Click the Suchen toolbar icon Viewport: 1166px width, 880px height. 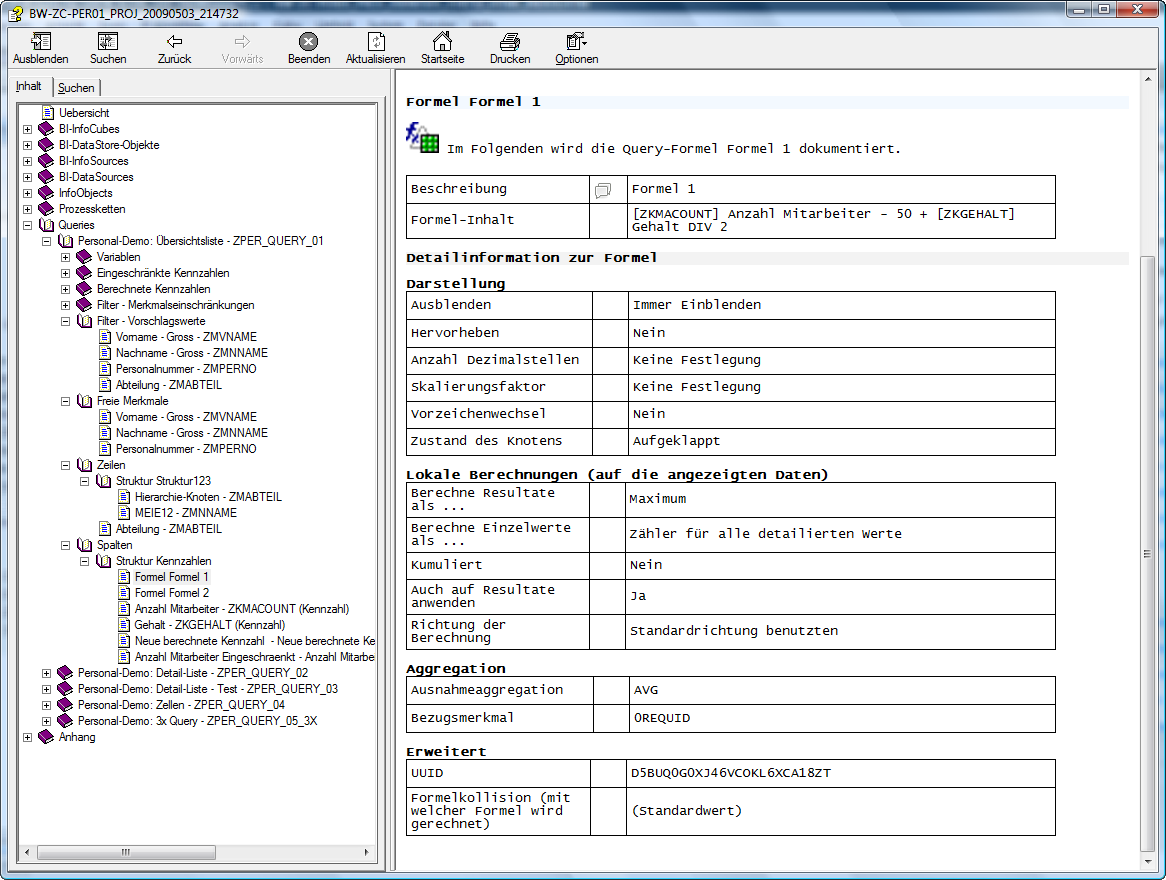[x=108, y=42]
